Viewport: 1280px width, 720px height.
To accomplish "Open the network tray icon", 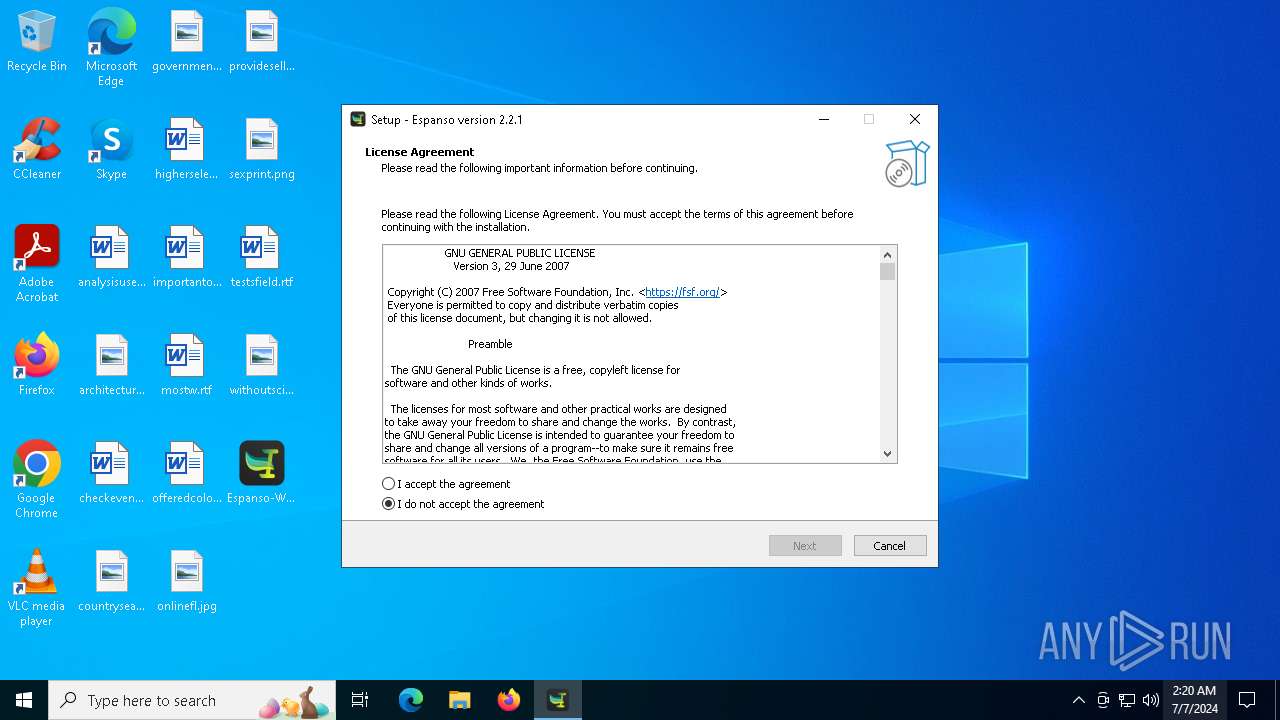I will click(1127, 700).
